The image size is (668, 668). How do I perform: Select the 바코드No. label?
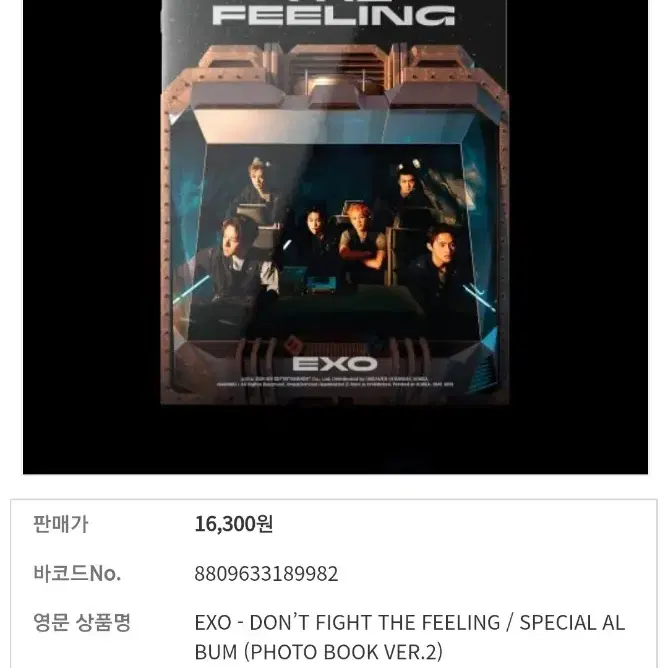(x=77, y=573)
